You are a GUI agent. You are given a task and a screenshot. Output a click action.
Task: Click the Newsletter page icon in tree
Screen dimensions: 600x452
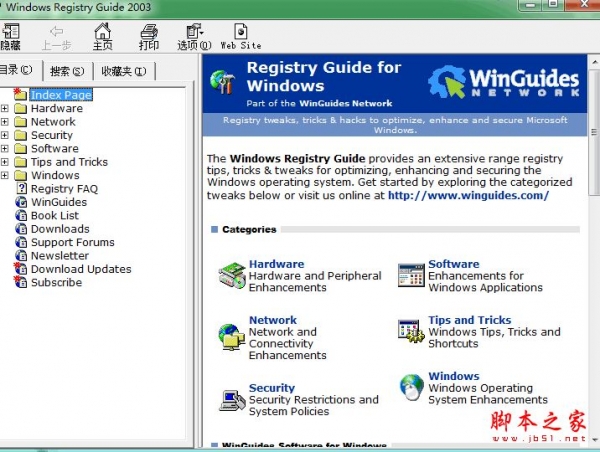click(21, 256)
